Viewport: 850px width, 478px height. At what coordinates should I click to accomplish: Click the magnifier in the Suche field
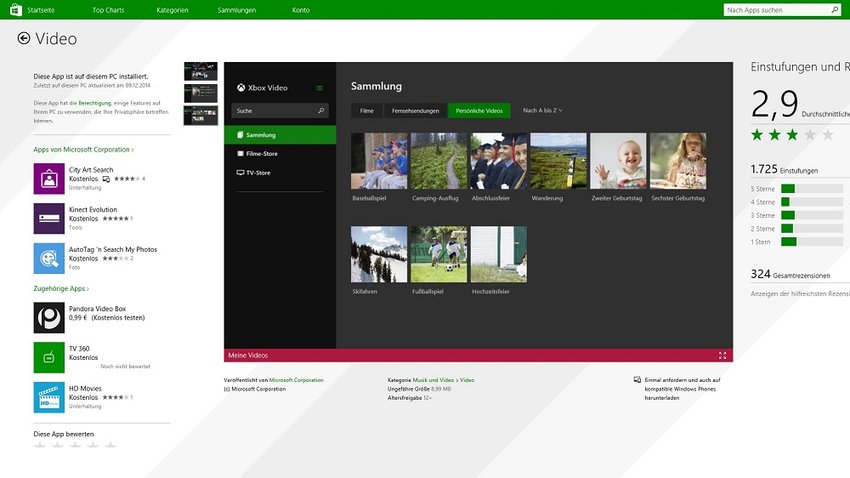321,111
